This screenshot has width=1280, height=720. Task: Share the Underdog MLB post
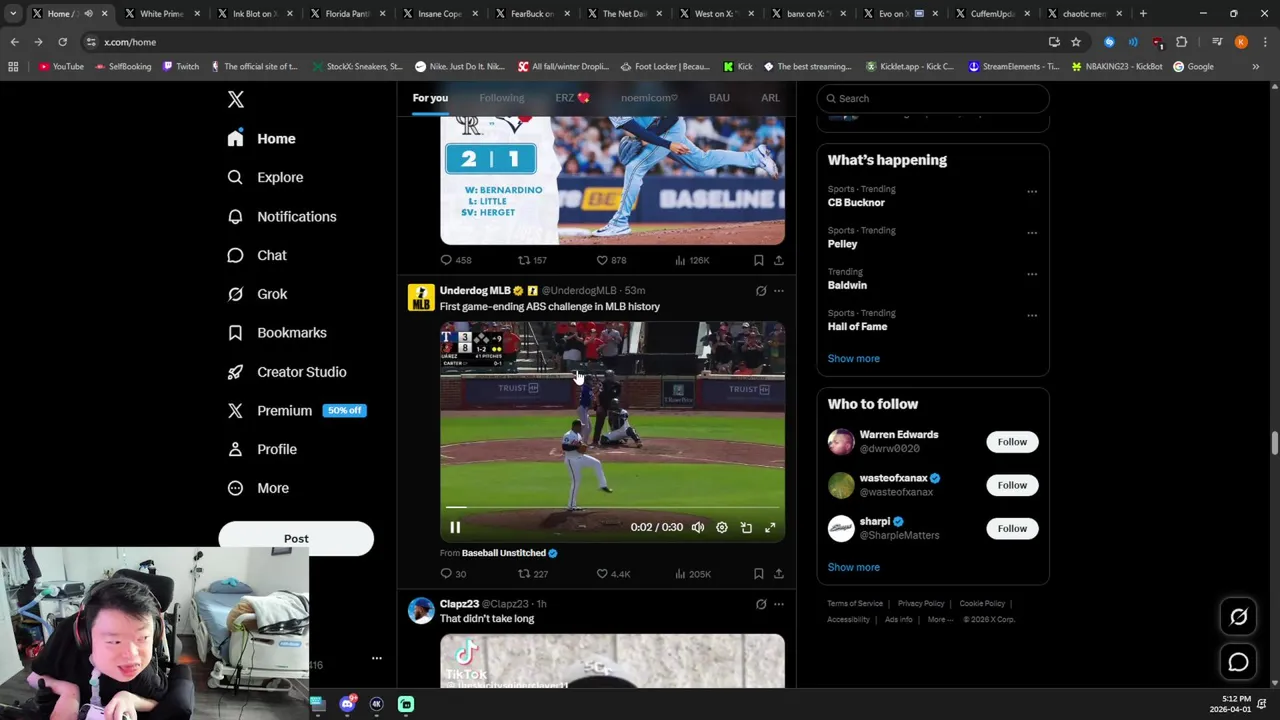[778, 574]
